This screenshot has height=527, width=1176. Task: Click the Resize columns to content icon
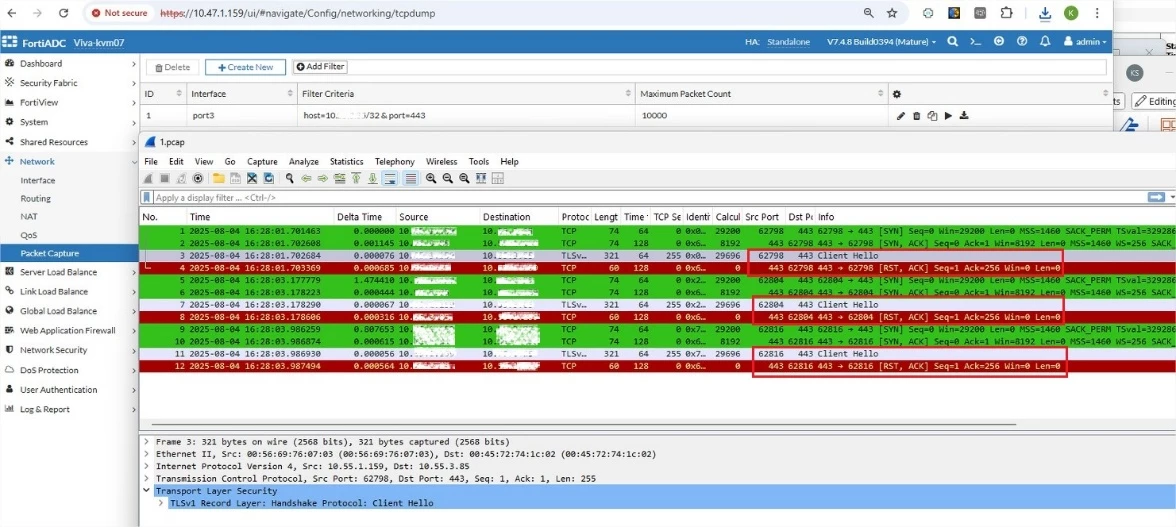481,178
